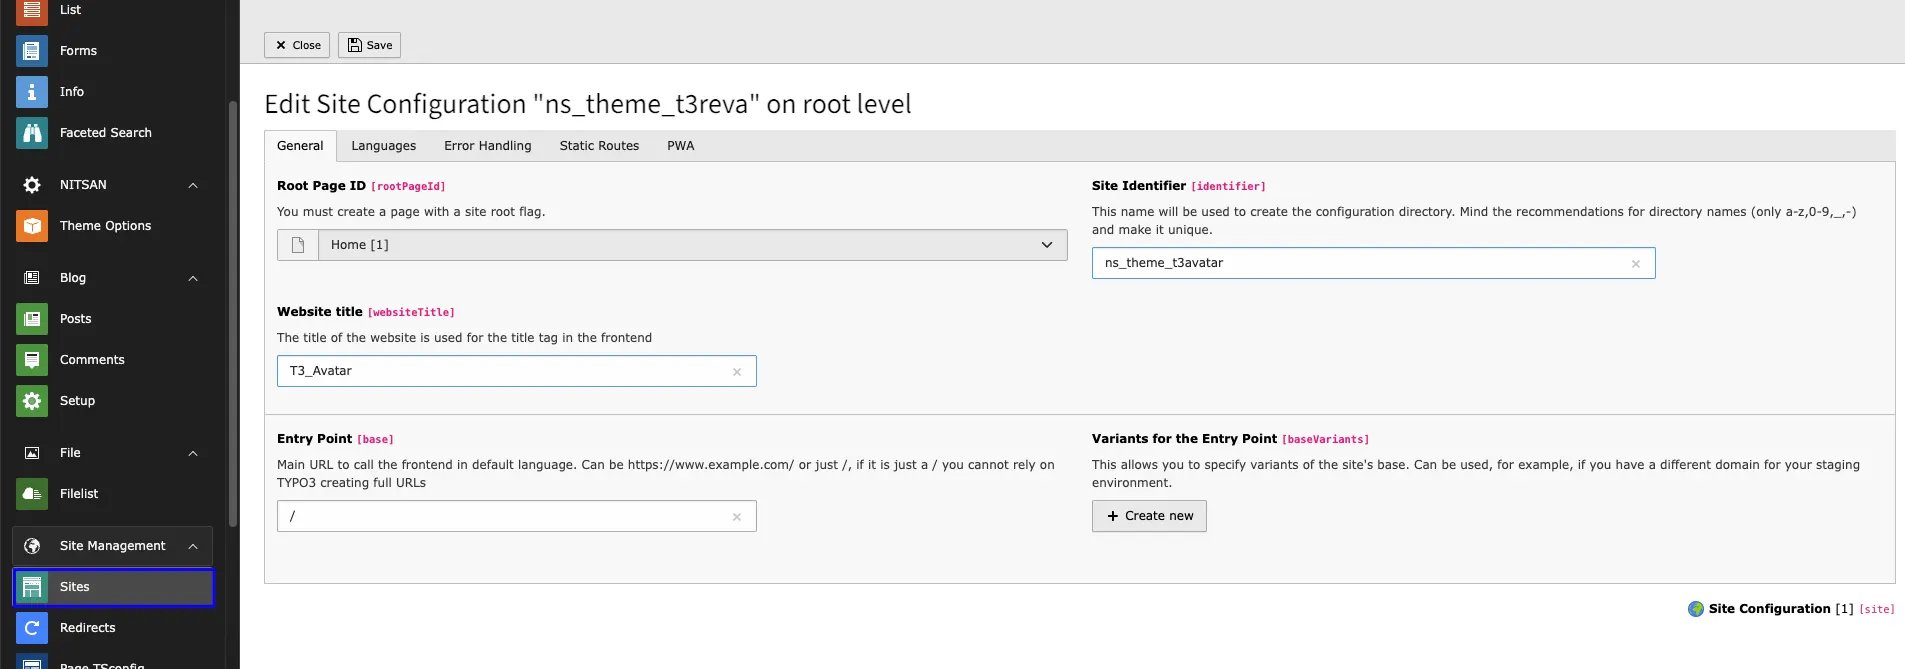Viewport: 1905px width, 669px height.
Task: Open the Posts module icon
Action: point(32,319)
